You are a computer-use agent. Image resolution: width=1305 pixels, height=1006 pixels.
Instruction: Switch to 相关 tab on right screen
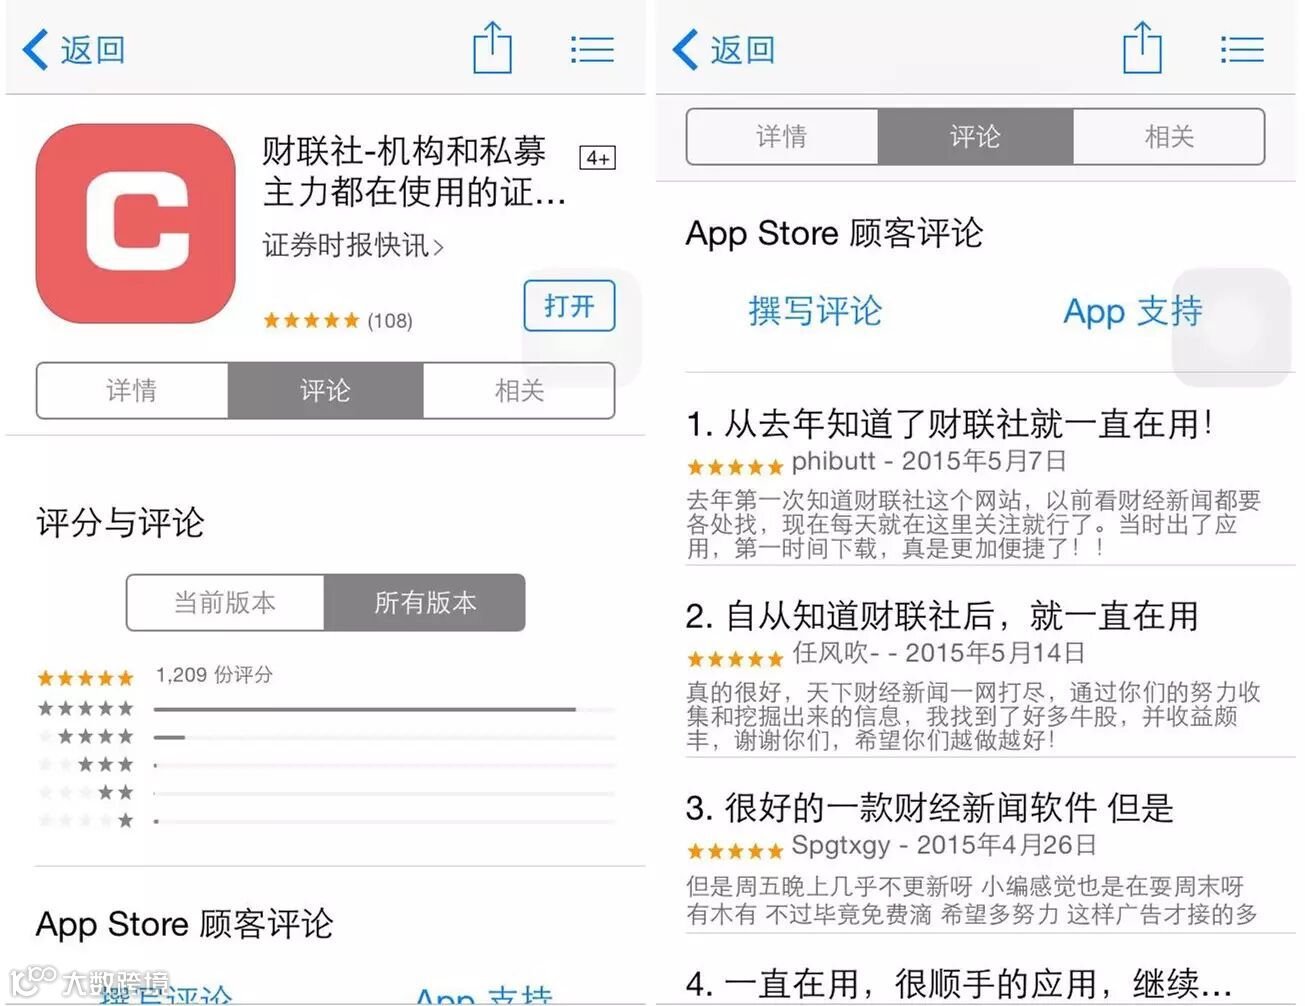[x=1169, y=136]
